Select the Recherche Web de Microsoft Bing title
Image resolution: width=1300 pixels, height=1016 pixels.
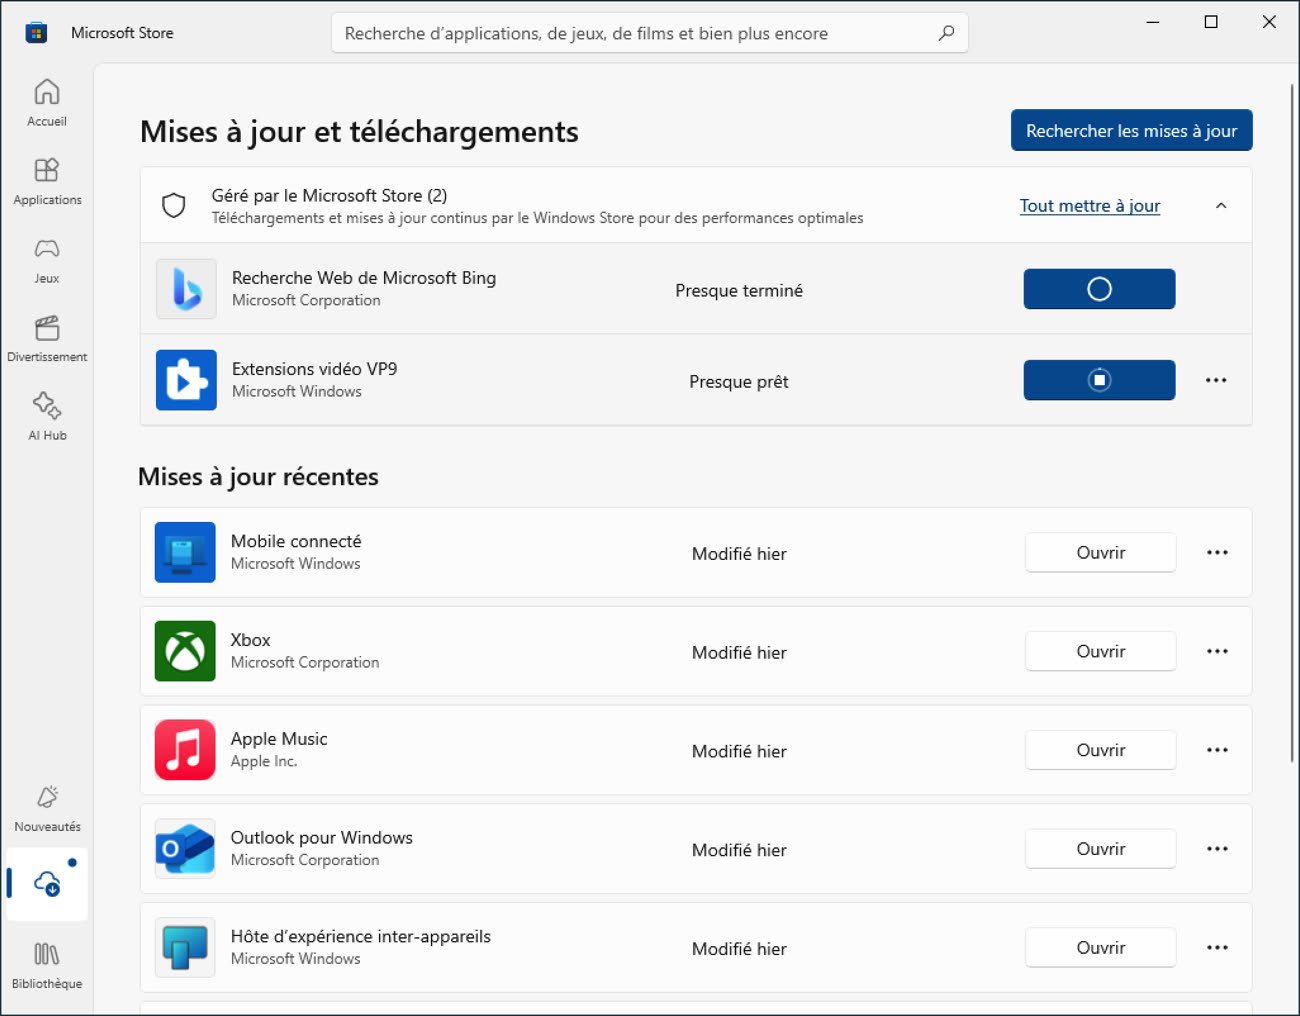364,278
